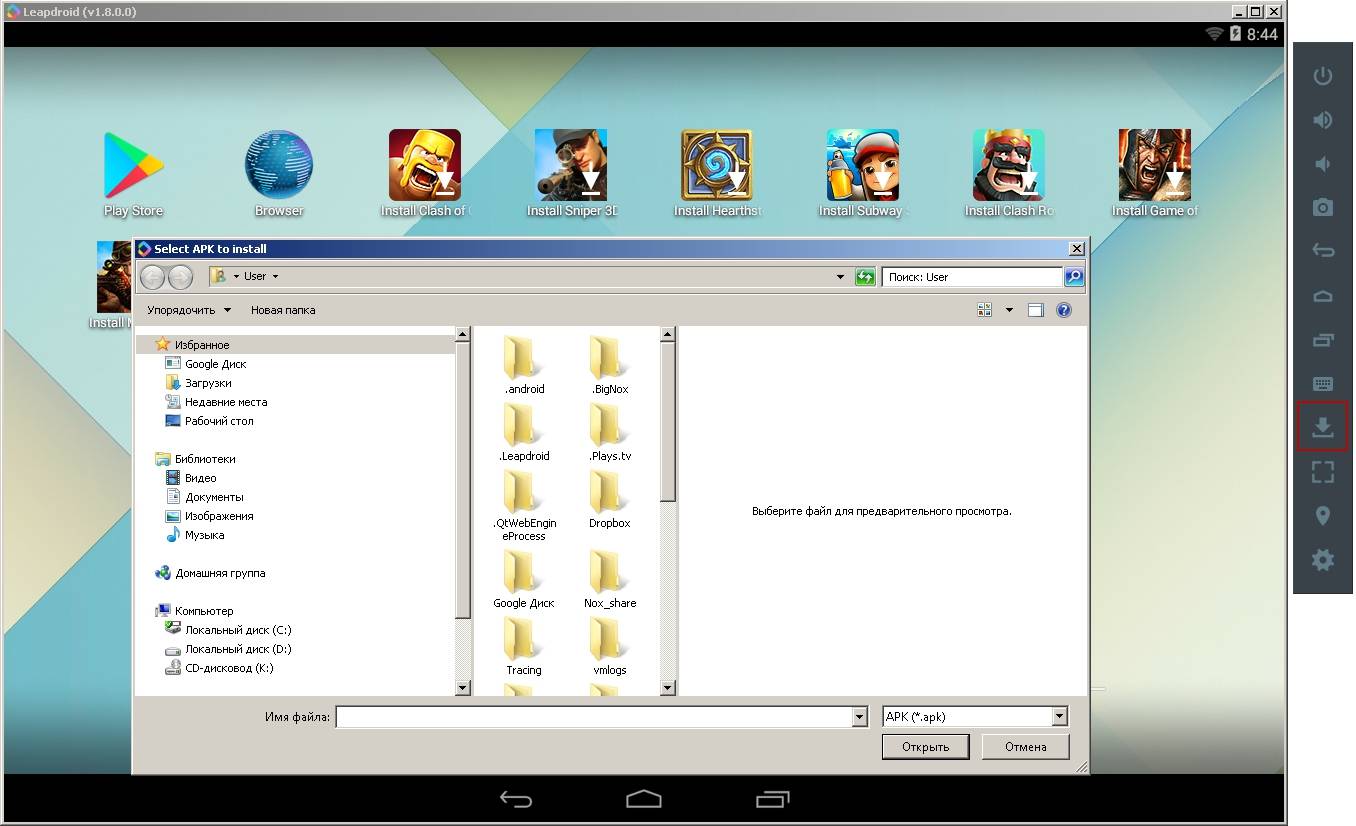This screenshot has width=1356, height=826.
Task: Click the sidebar Home icon
Action: click(x=1322, y=296)
